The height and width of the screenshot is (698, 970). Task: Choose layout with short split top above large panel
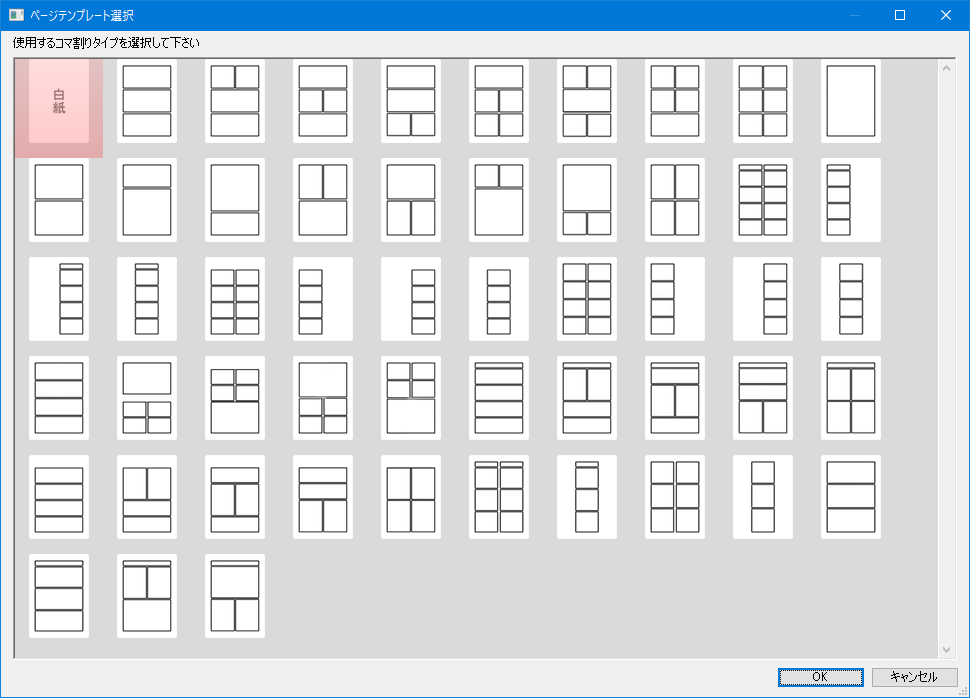(499, 200)
